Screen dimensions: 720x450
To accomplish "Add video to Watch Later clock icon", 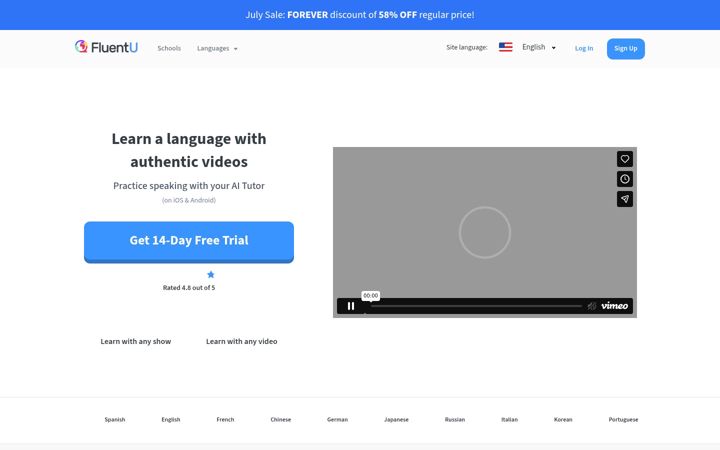I will [624, 179].
